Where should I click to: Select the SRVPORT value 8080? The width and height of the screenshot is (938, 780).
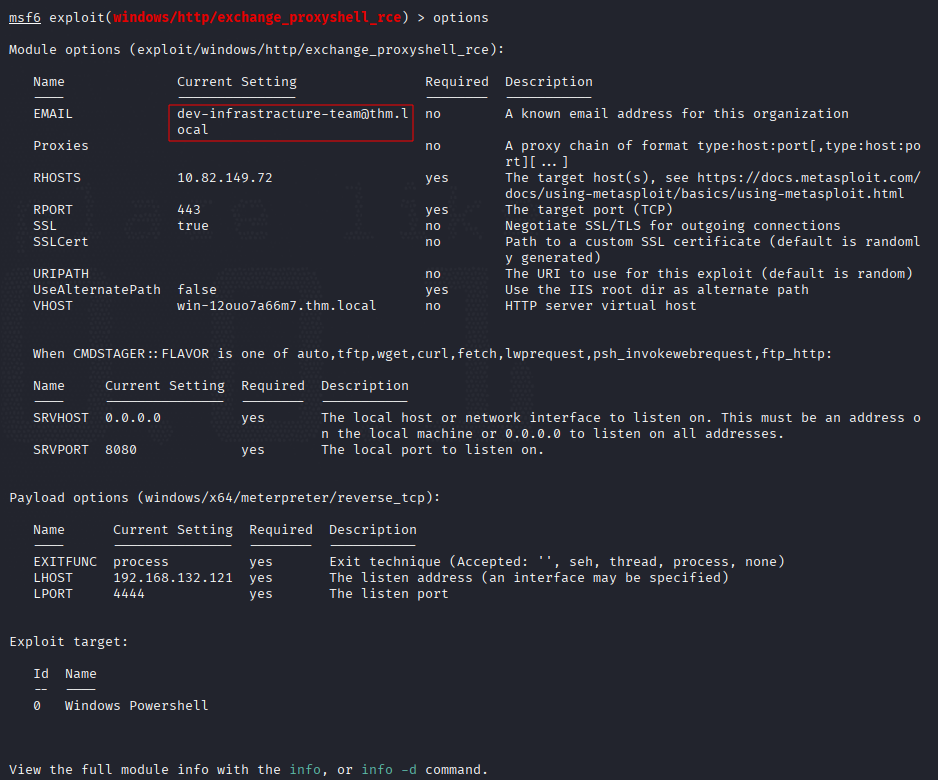[x=121, y=450]
